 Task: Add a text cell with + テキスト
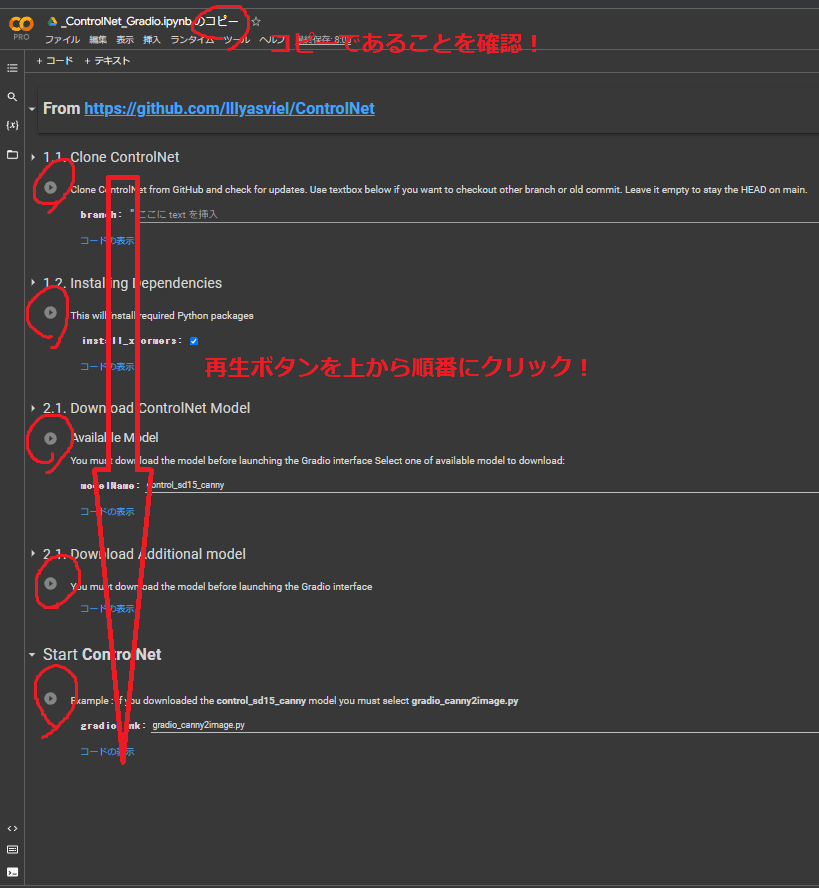click(x=107, y=61)
